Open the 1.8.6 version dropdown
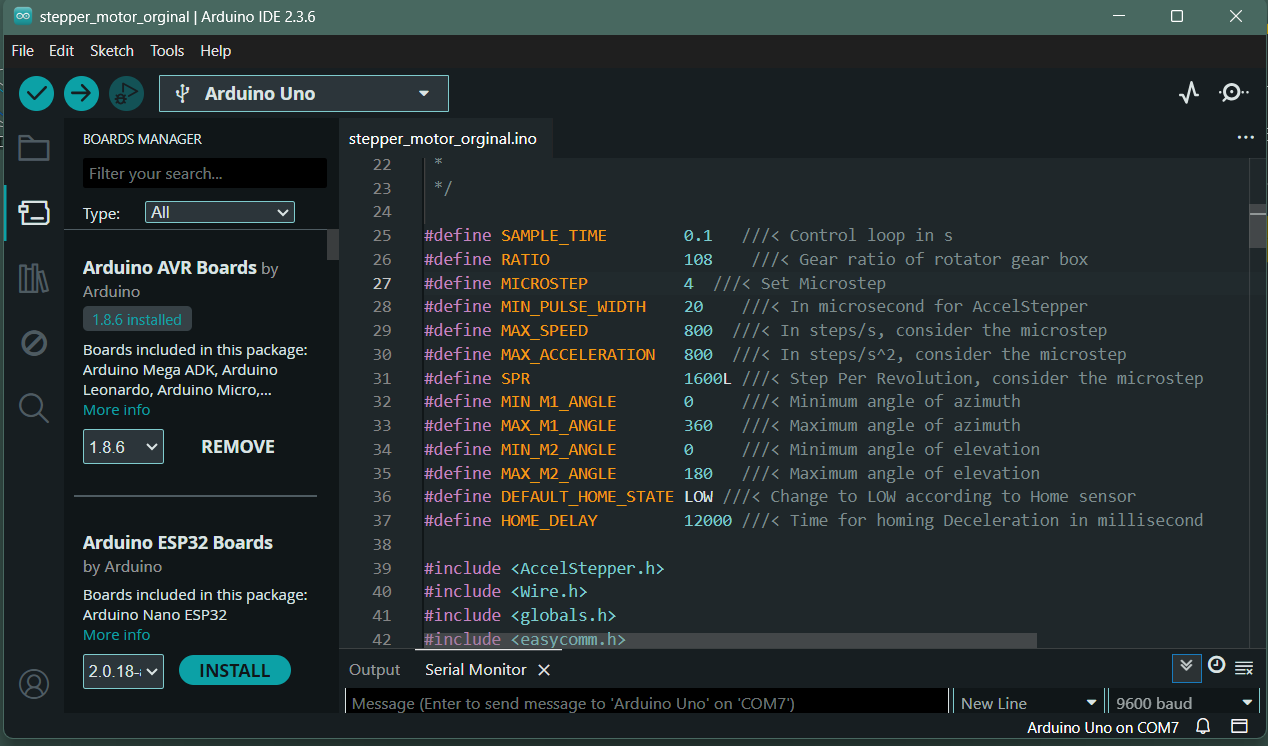The image size is (1268, 746). [x=123, y=447]
